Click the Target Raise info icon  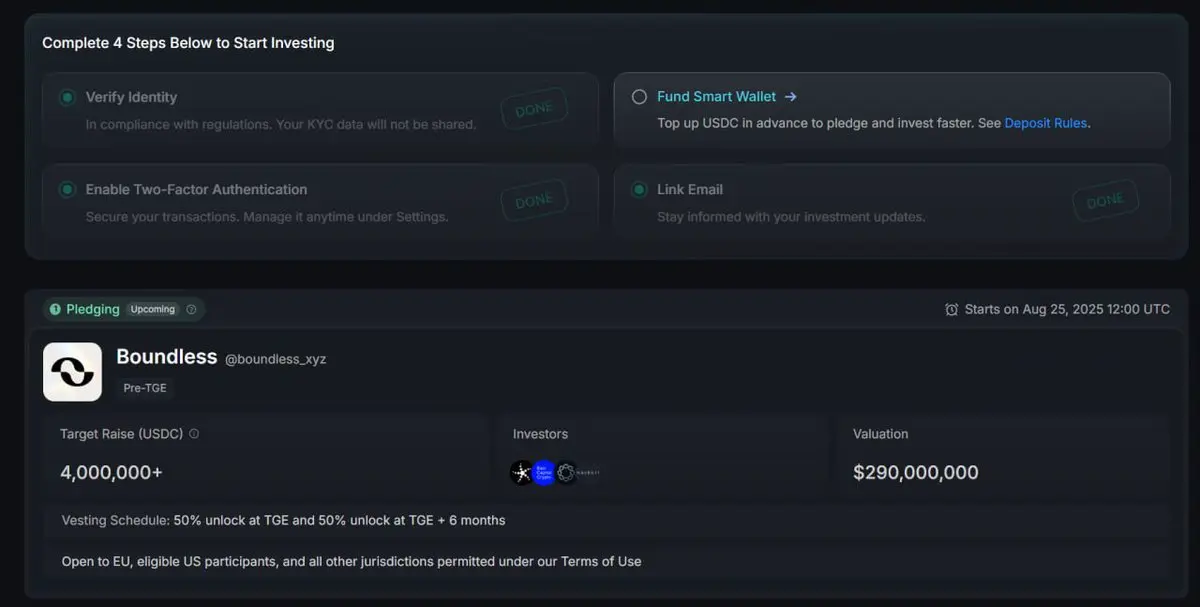pyautogui.click(x=194, y=434)
